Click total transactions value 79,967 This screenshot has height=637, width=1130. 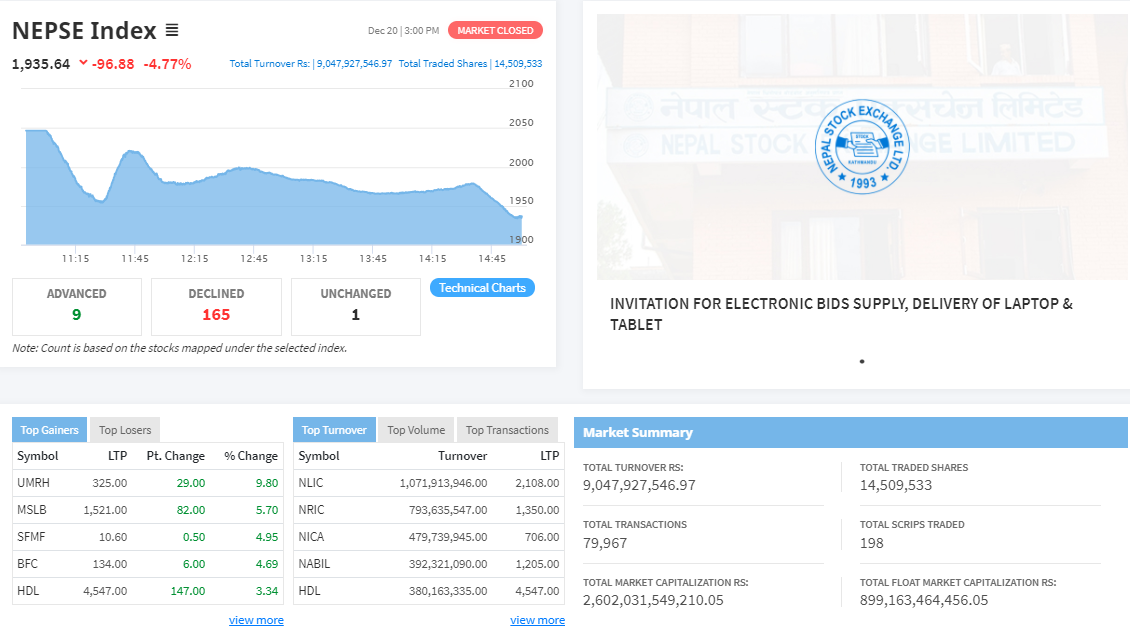click(x=605, y=543)
